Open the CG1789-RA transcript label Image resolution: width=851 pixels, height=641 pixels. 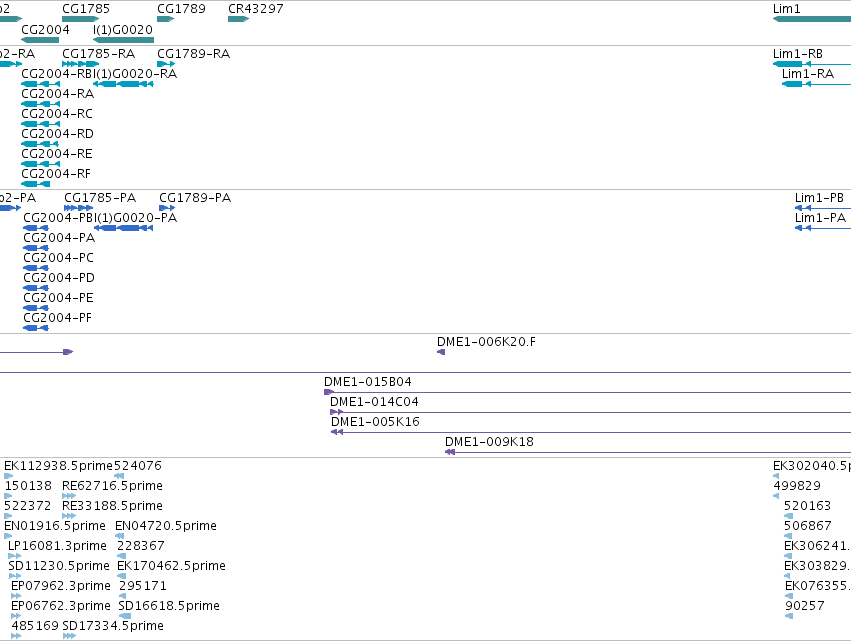(193, 54)
